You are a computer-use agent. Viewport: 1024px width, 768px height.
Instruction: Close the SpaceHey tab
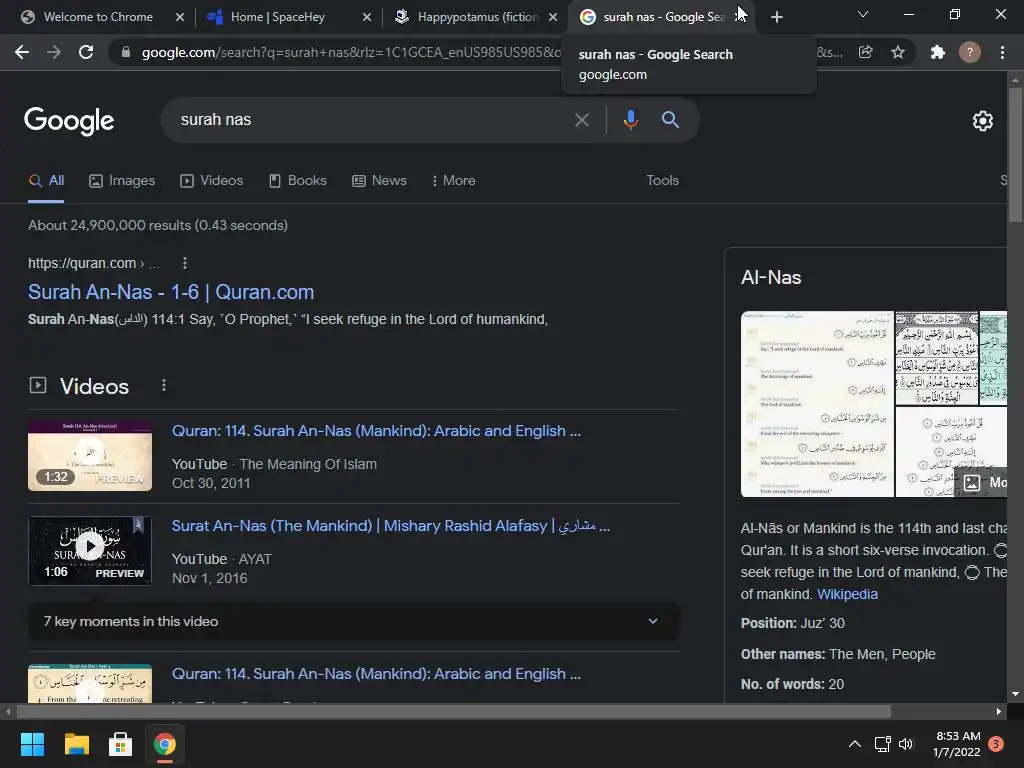tap(367, 17)
